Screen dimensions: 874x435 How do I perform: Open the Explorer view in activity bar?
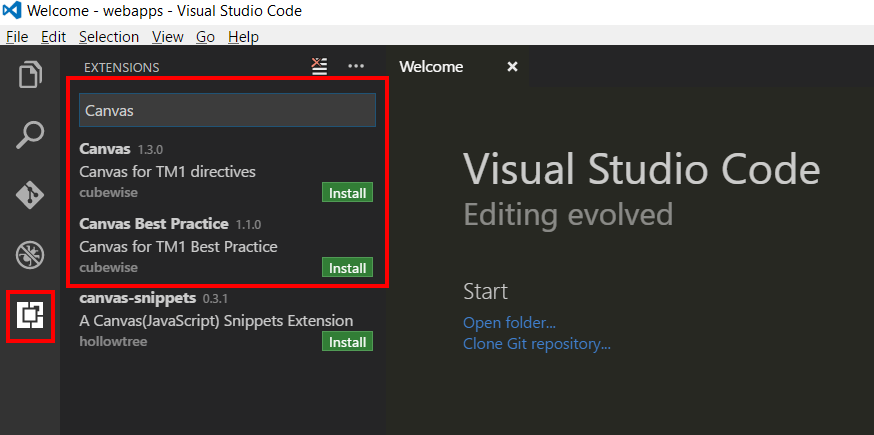click(x=30, y=75)
